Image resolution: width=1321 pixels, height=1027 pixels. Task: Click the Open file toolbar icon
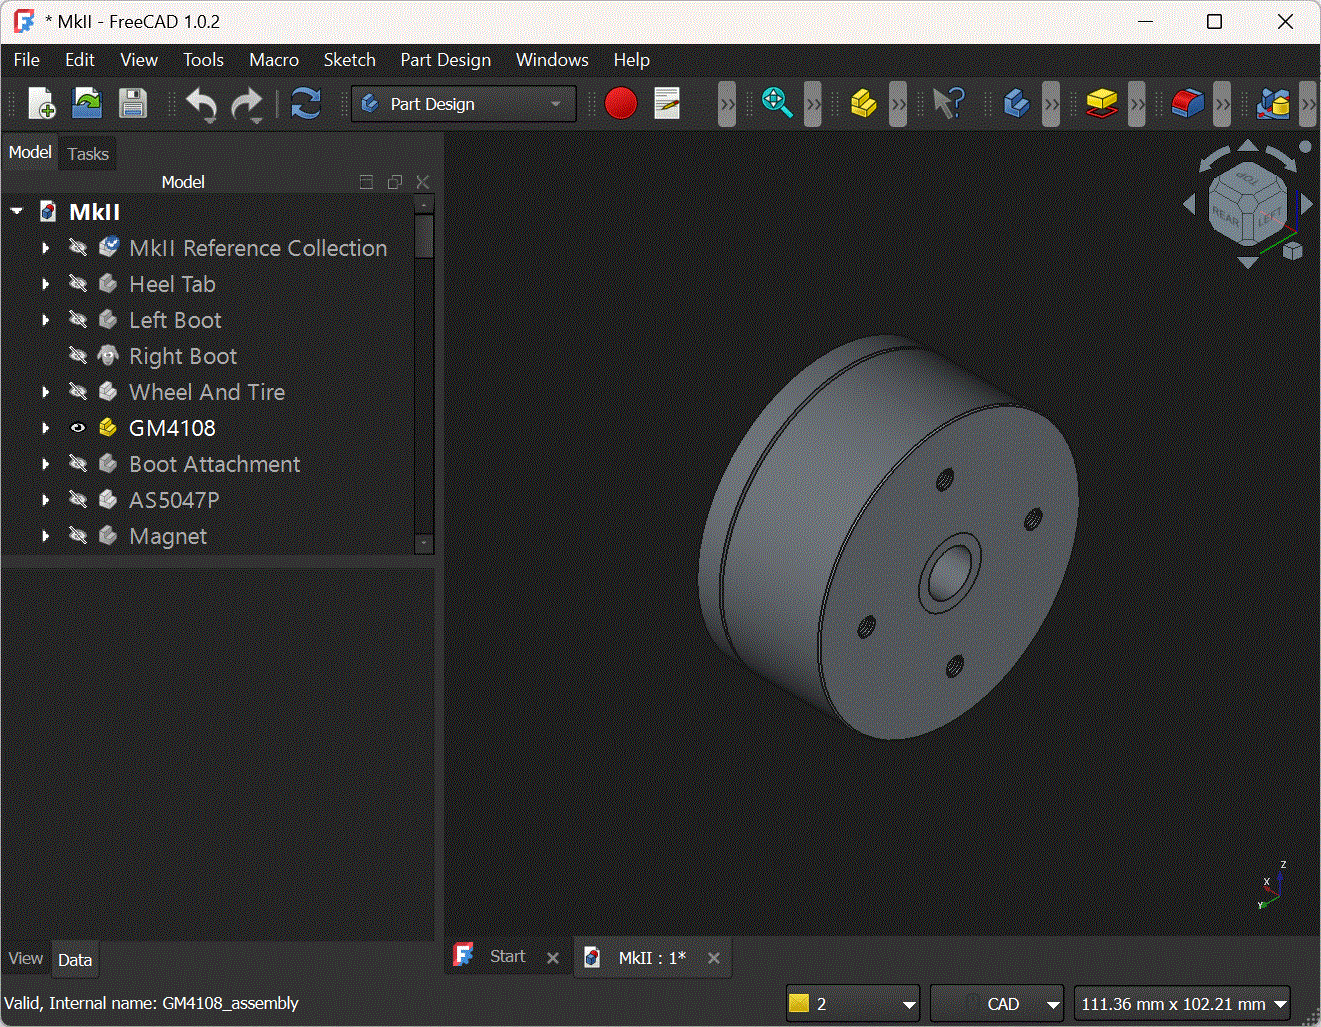pyautogui.click(x=87, y=104)
